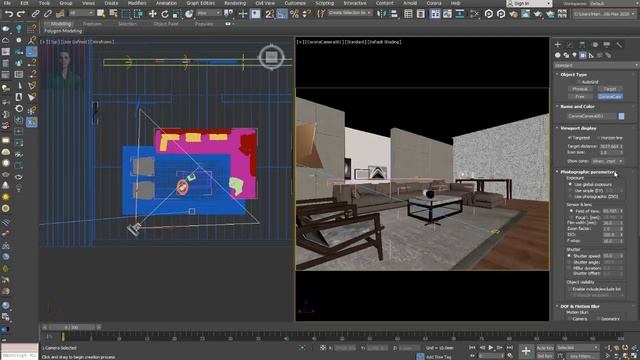Click the Auto Key button
The height and width of the screenshot is (360, 640).
pyautogui.click(x=545, y=348)
